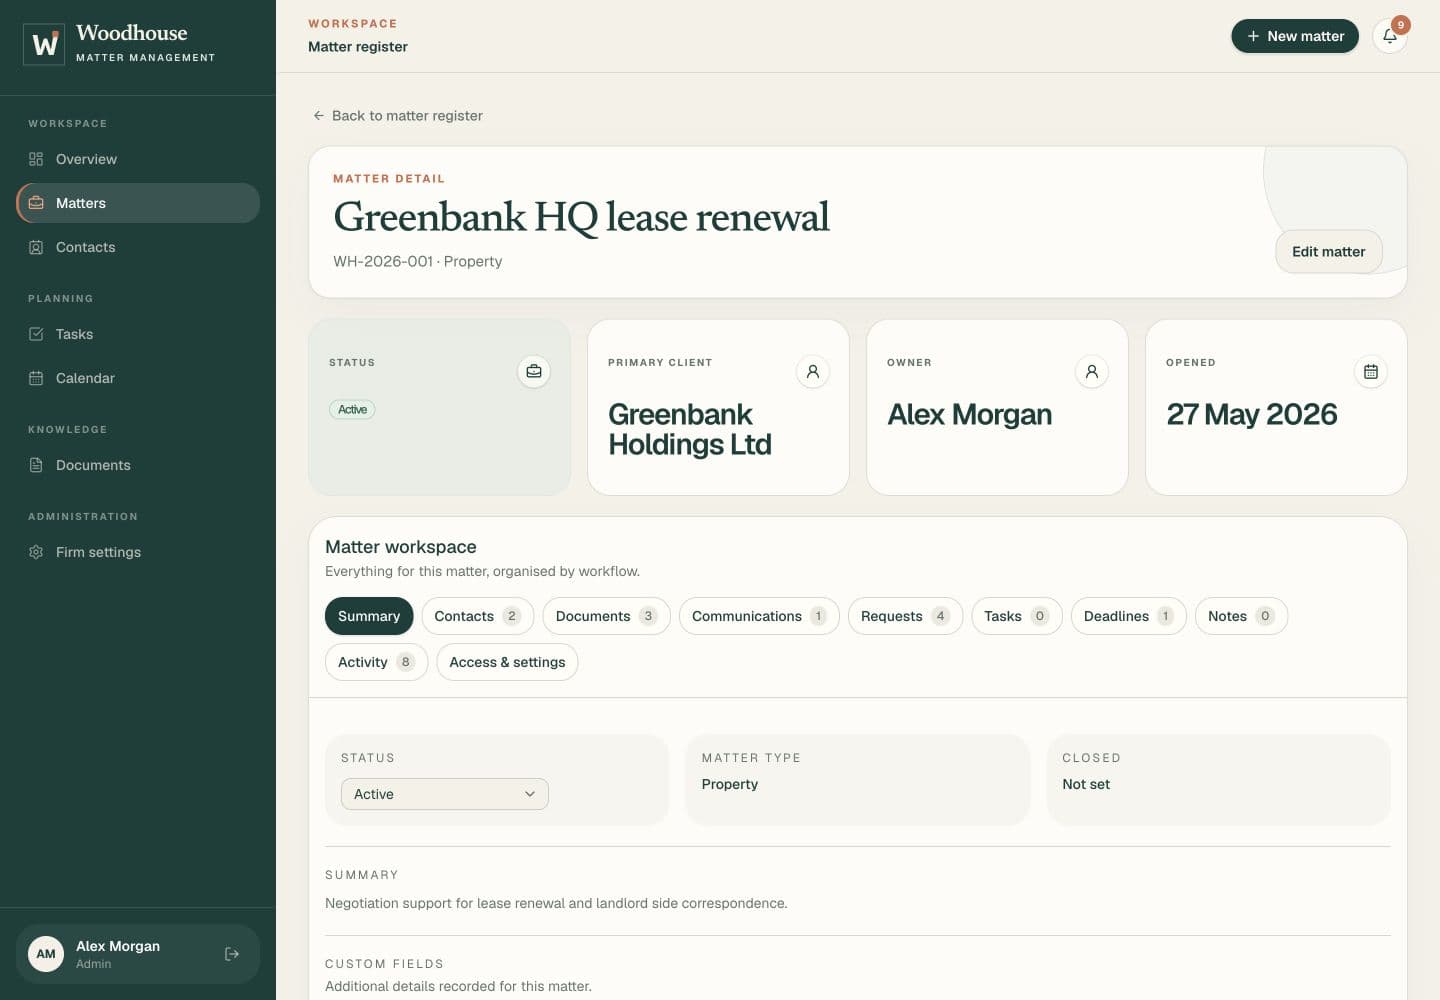Click the Firm settings gear icon
1440x1000 pixels.
tap(36, 552)
